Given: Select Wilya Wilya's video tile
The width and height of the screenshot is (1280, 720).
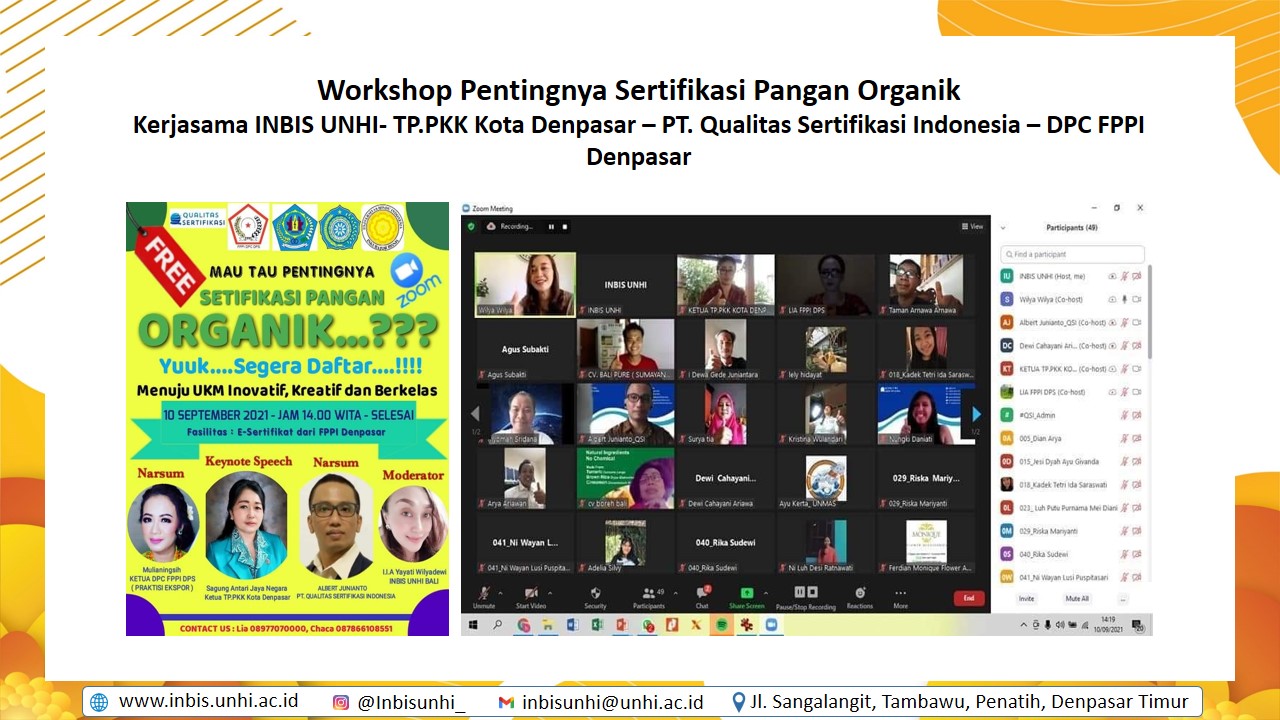Looking at the screenshot, I should pyautogui.click(x=525, y=284).
